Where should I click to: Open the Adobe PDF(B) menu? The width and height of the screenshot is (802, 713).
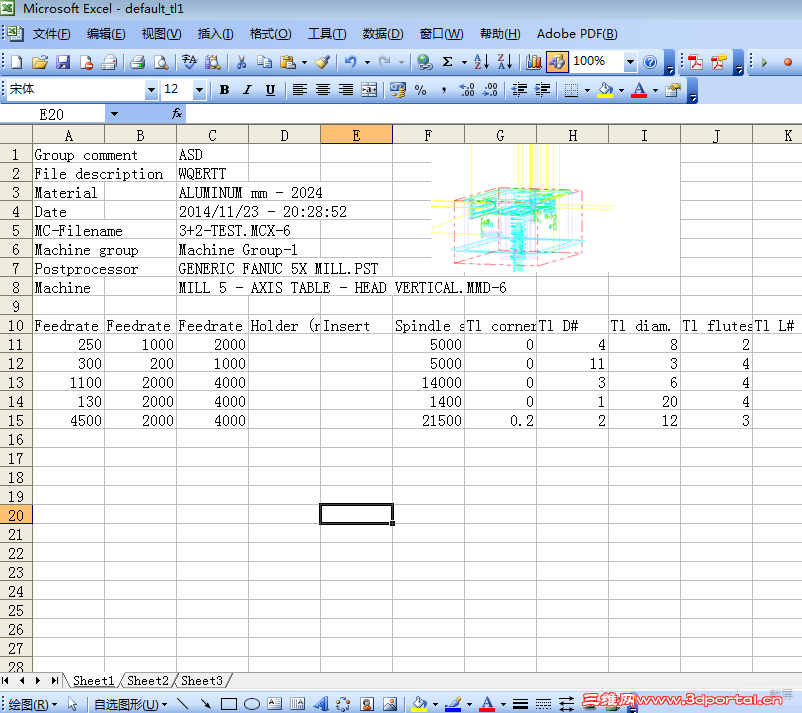[577, 34]
